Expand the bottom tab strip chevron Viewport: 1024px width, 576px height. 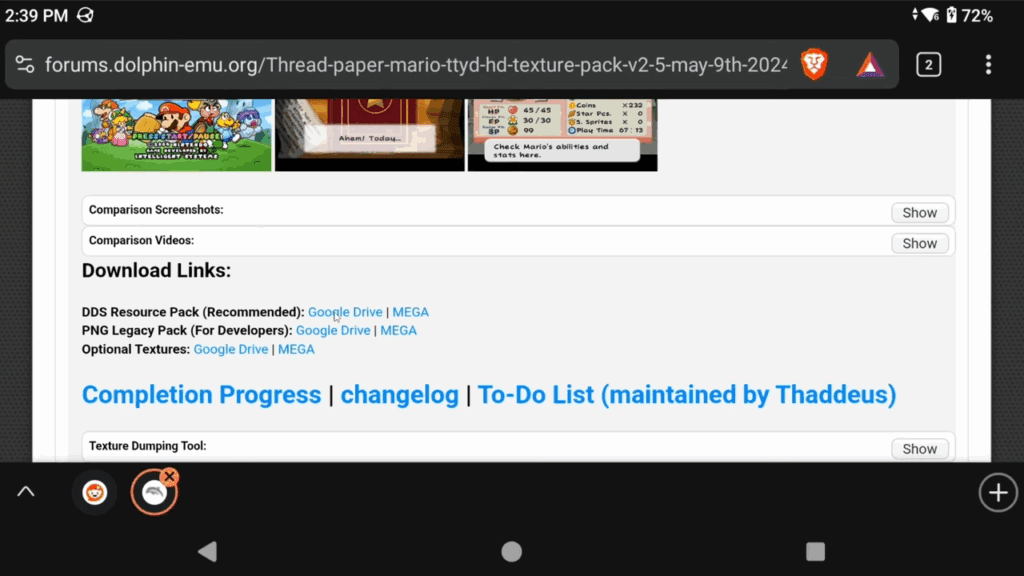click(25, 492)
